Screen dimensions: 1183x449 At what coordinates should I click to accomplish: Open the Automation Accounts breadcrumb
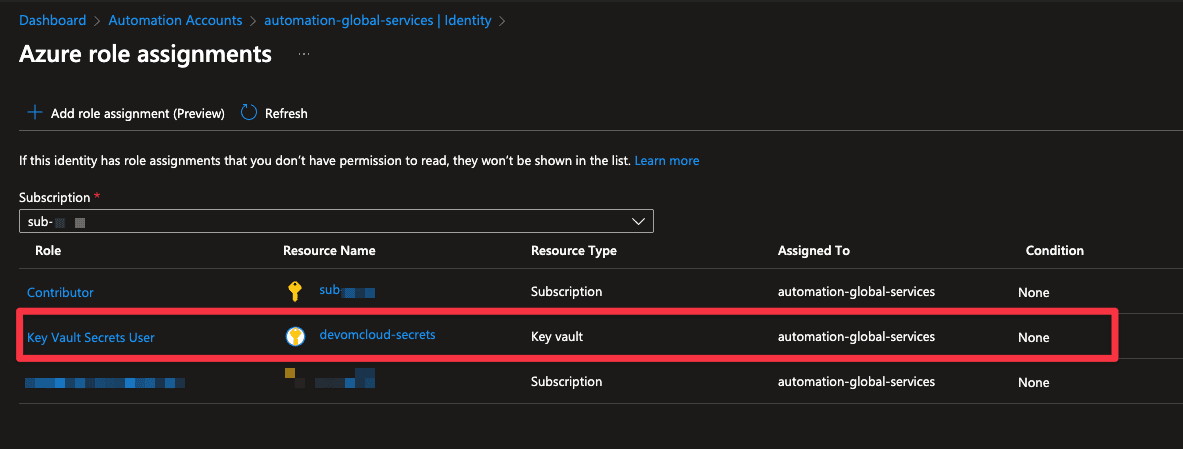tap(175, 20)
